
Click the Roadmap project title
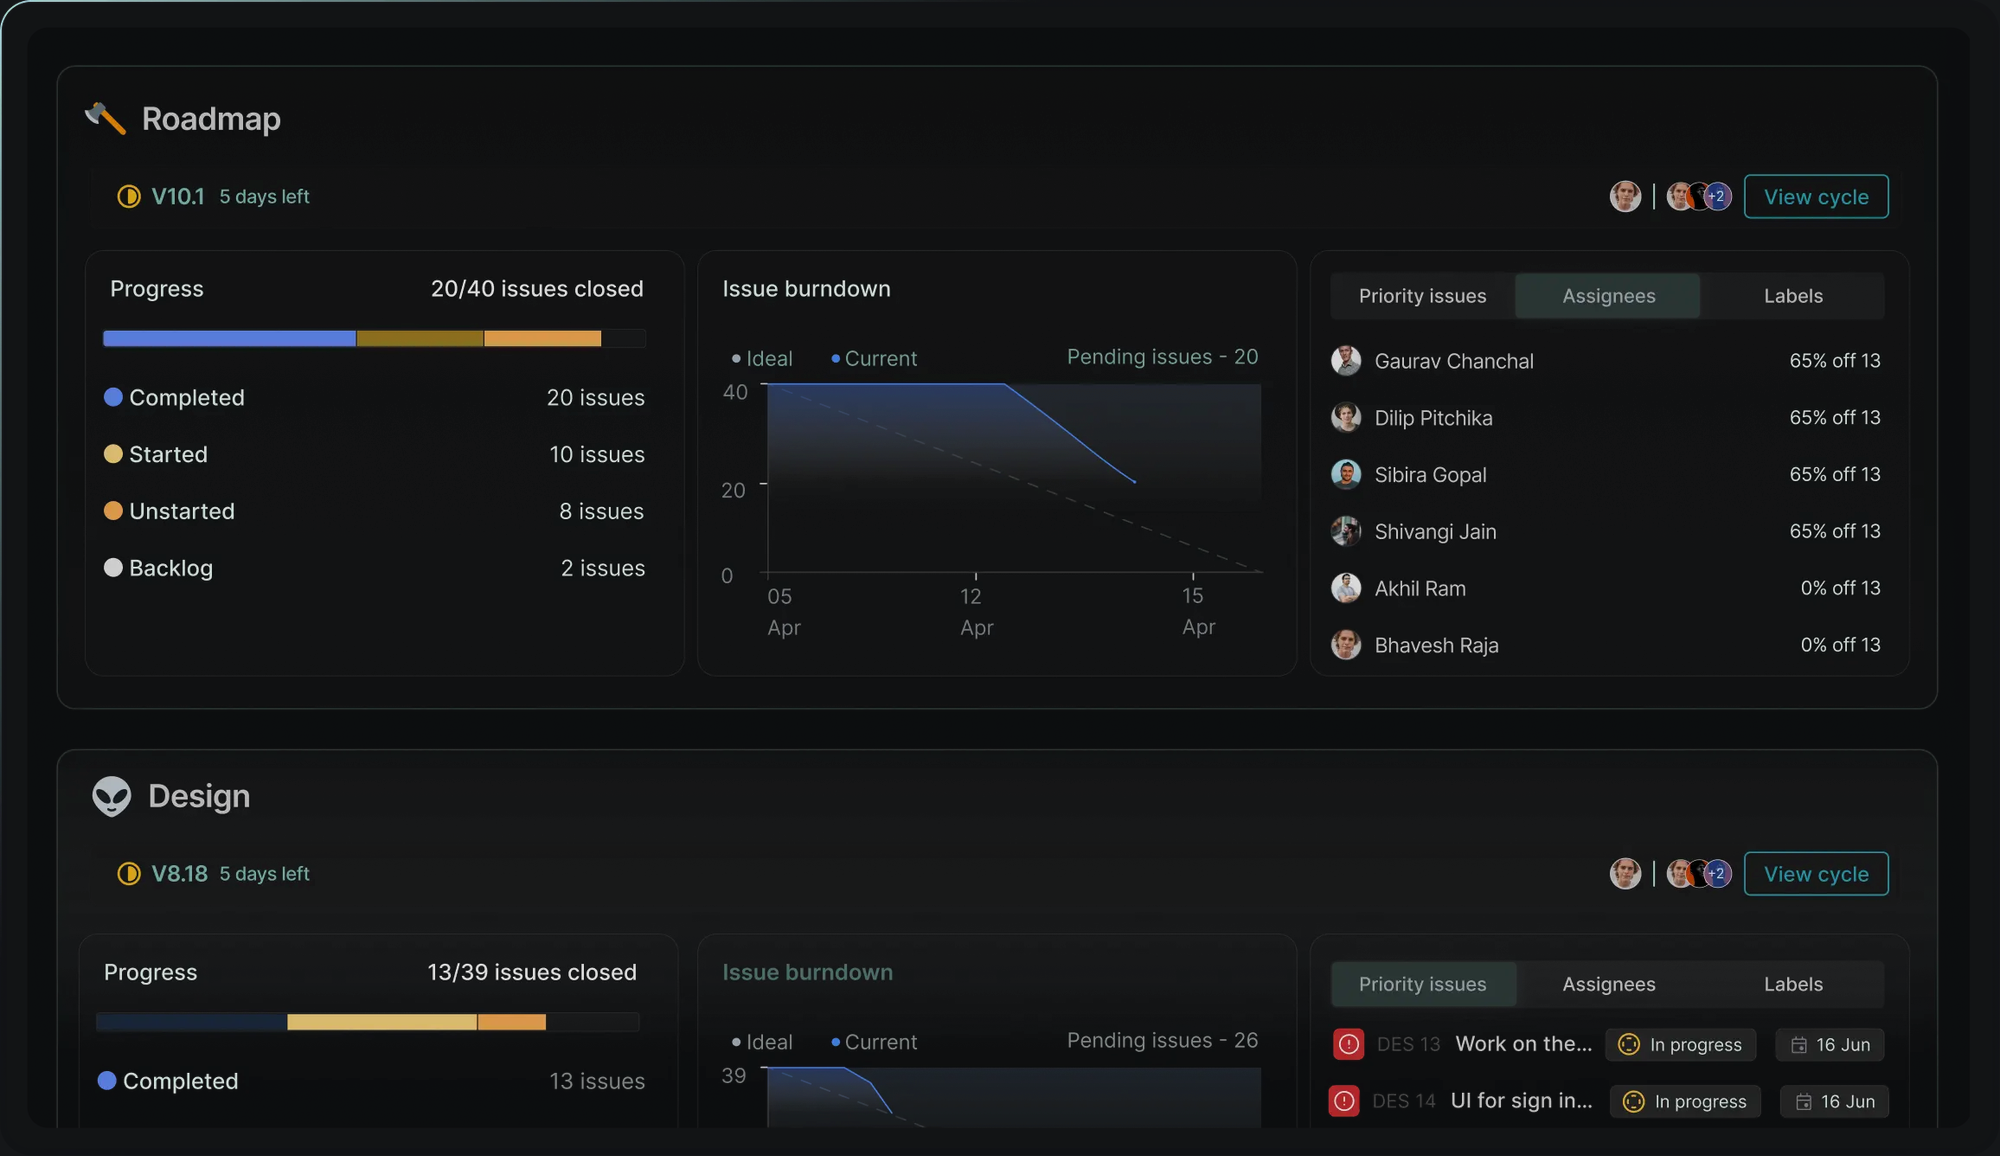click(x=211, y=119)
